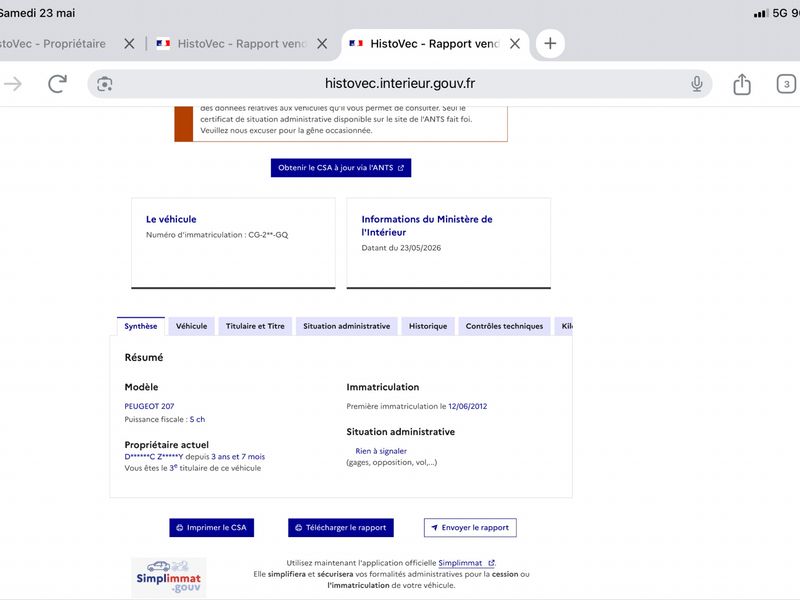Reload the page with the refresh icon
This screenshot has width=800, height=600.
click(x=57, y=84)
